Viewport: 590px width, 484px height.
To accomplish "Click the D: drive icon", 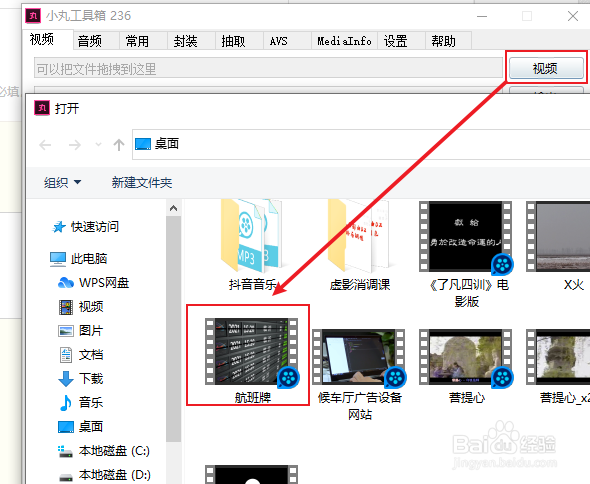I will [66, 477].
